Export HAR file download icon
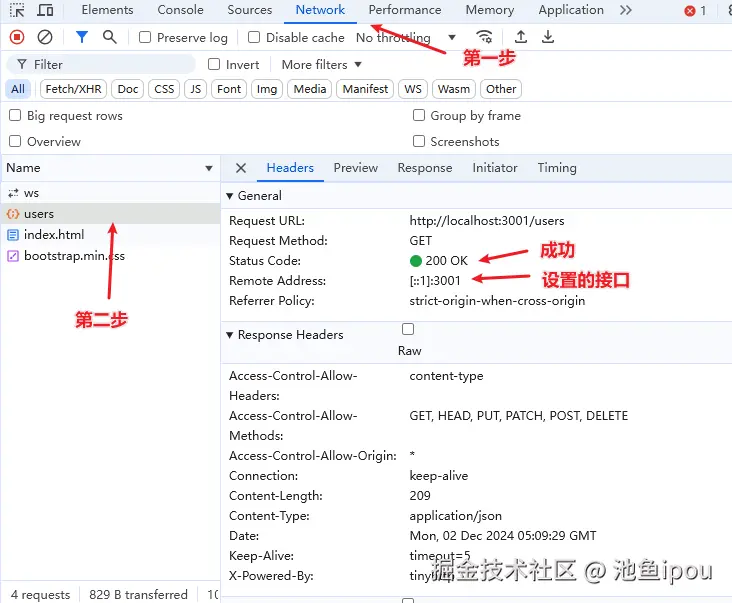 (548, 37)
